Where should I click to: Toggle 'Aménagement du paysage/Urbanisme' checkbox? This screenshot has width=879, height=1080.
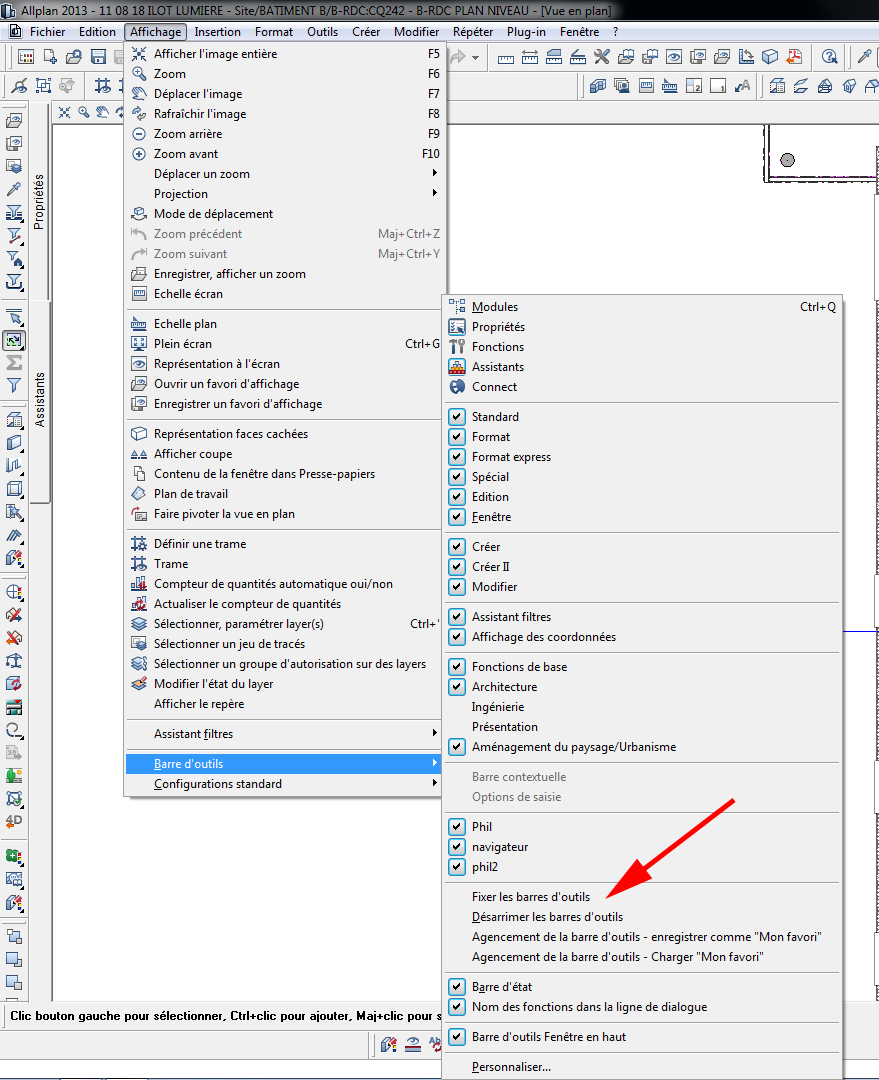457,747
